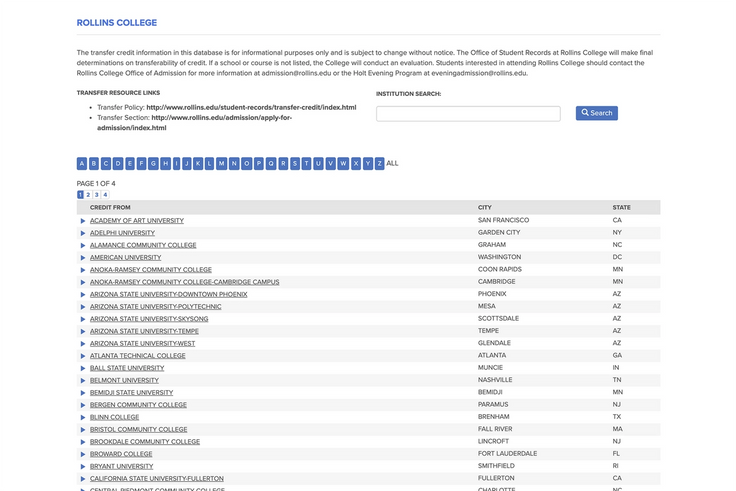Screen dimensions: 736x491
Task: Open Bristol Community College link
Action: click(138, 430)
